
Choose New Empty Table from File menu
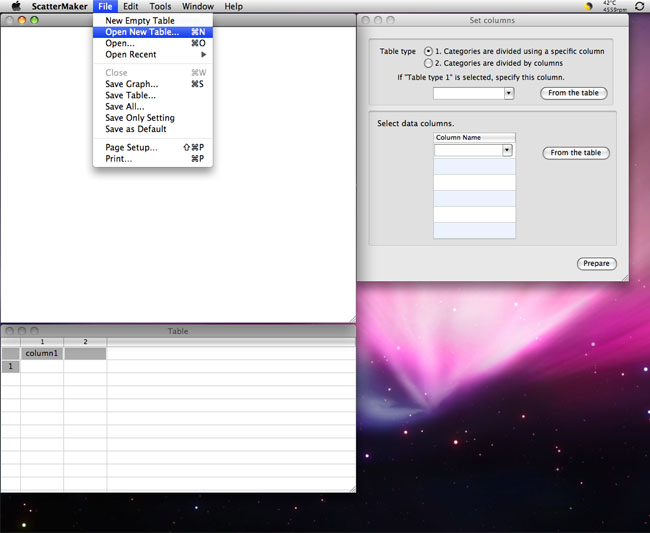pyautogui.click(x=153, y=20)
